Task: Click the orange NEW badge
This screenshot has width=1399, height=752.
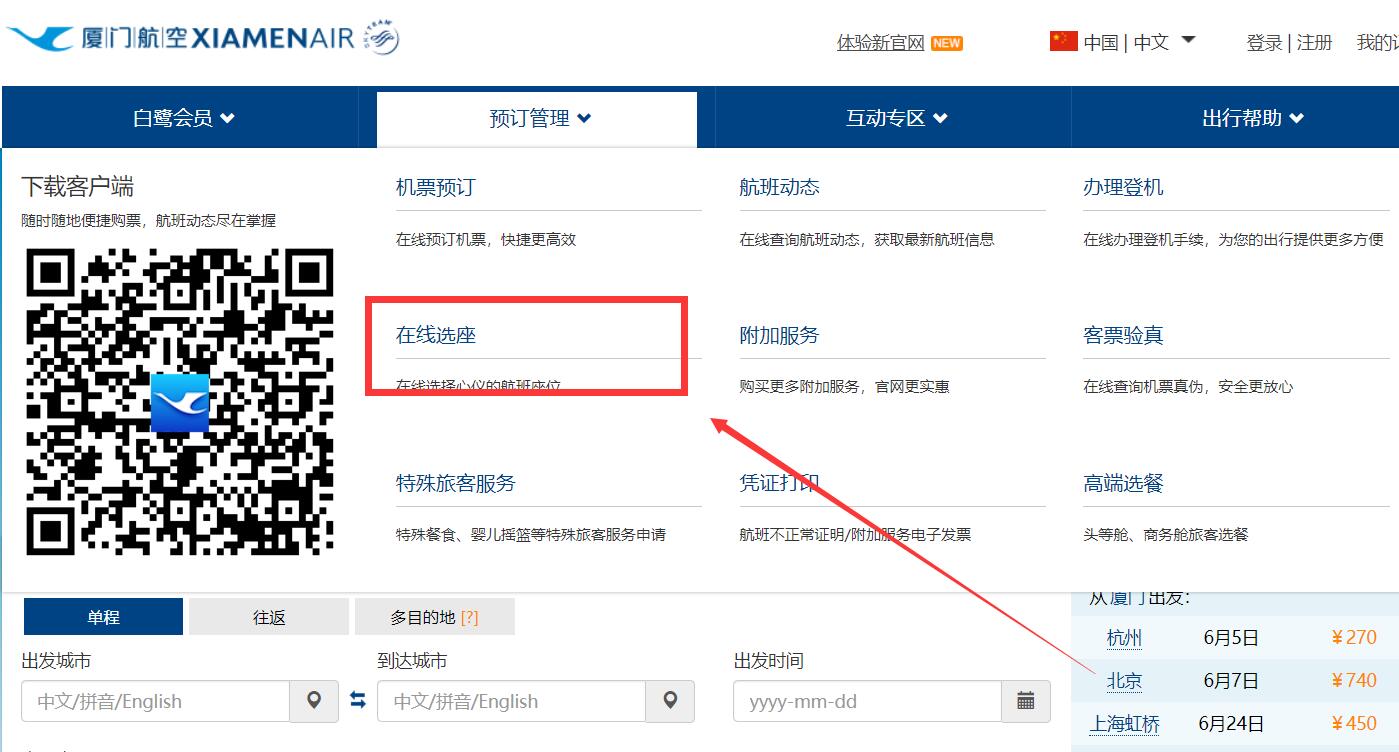Action: (946, 43)
